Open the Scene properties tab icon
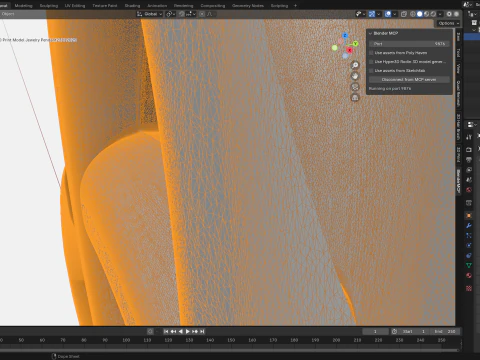Image resolution: width=480 pixels, height=360 pixels. coord(469,180)
